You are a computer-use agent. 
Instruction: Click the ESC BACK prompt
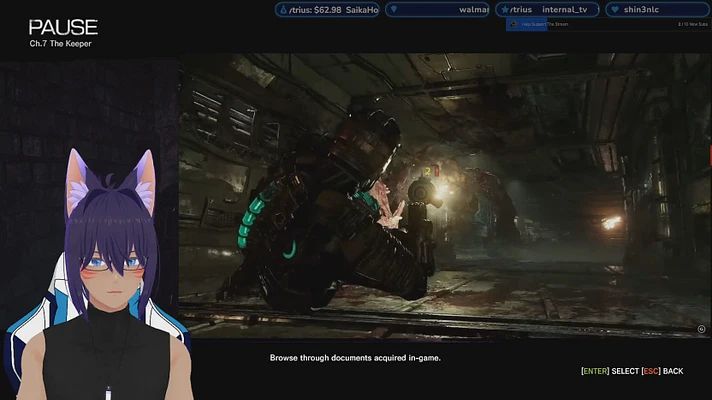pyautogui.click(x=662, y=371)
